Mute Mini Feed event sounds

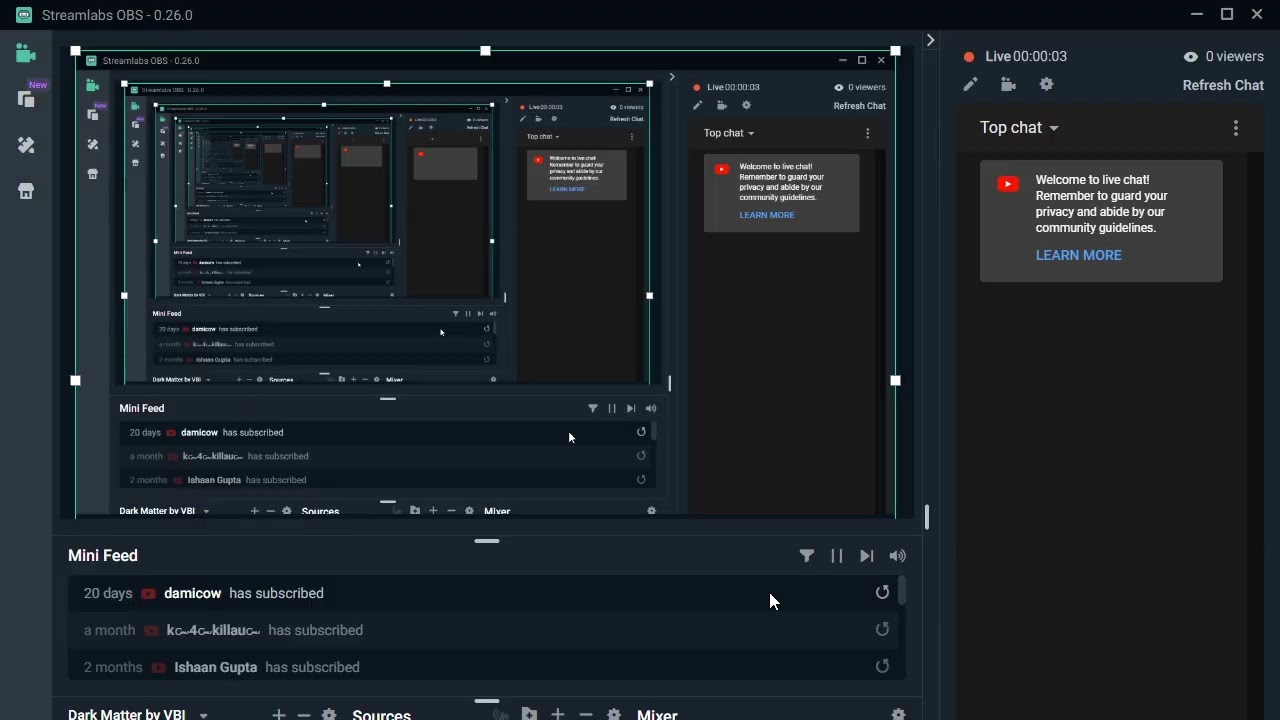pos(898,556)
